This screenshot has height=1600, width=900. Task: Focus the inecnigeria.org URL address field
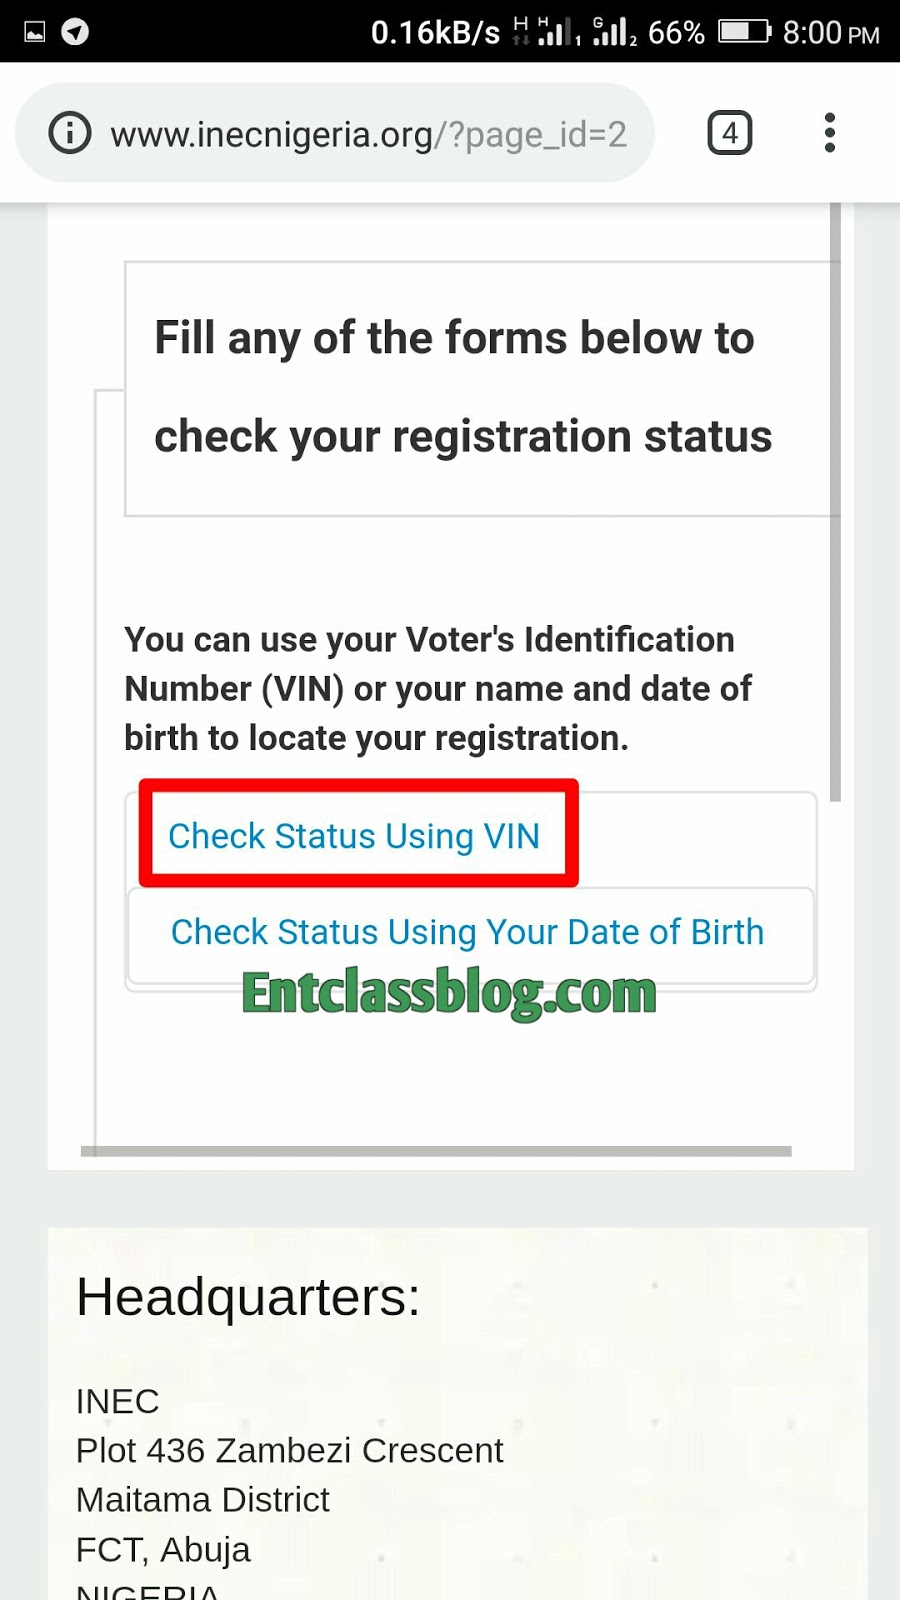point(368,134)
